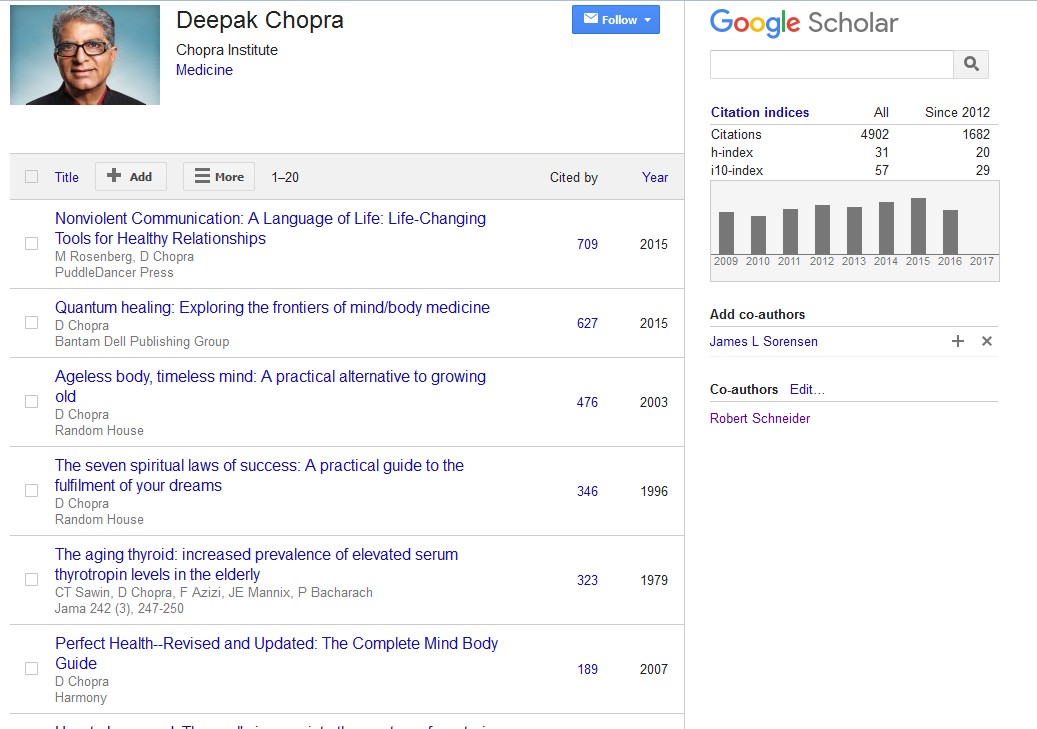Screen dimensions: 1037x729
Task: Open the 346 citations link
Action: pos(587,491)
